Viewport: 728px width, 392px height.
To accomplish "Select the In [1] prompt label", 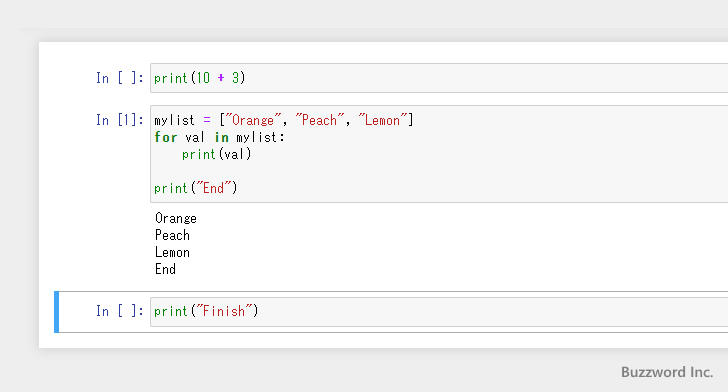I will pos(120,120).
